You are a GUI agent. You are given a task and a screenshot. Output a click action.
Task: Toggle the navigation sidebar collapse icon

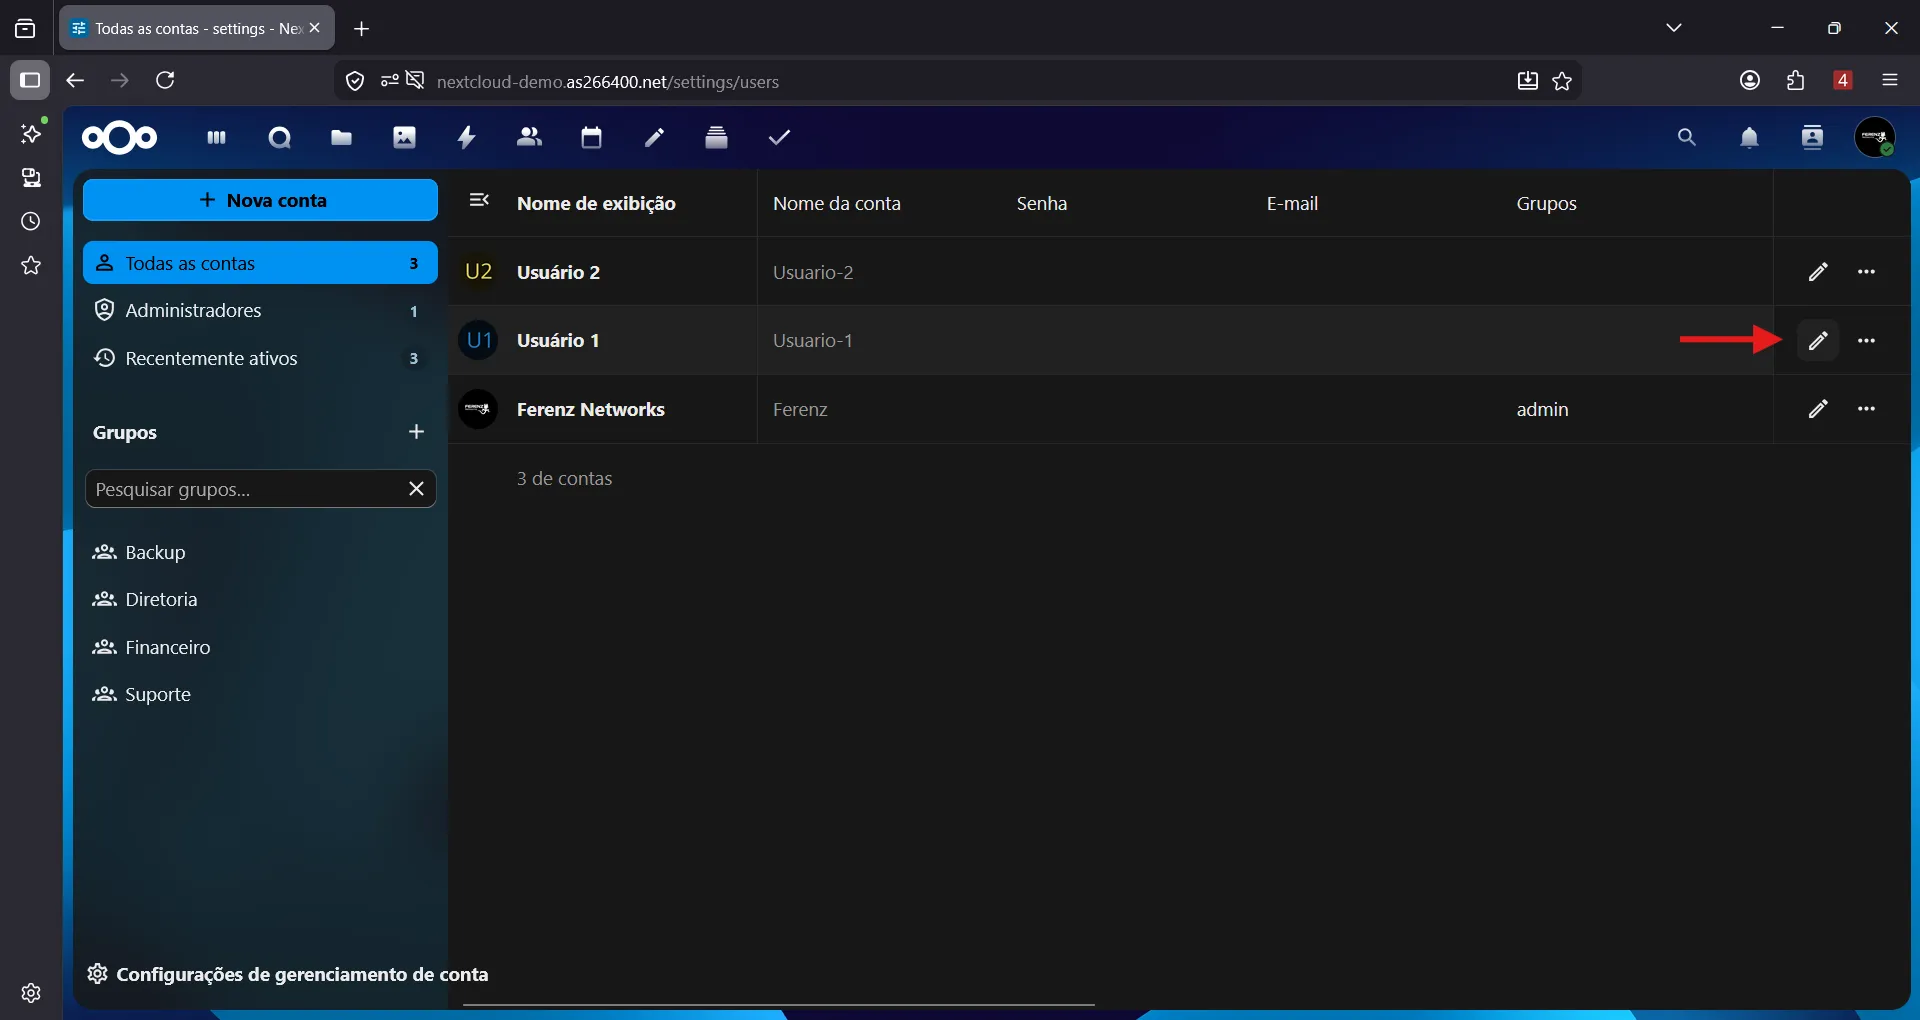click(x=480, y=201)
